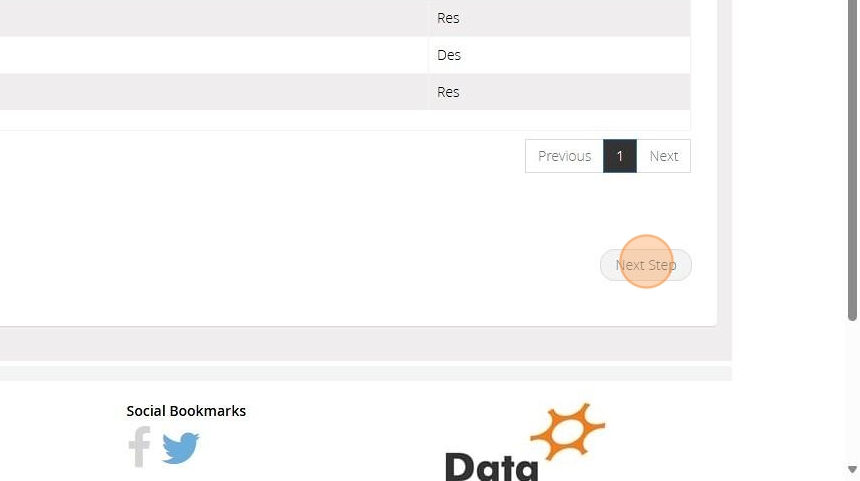
Task: Click the empty left cell of lower Res row
Action: [214, 92]
